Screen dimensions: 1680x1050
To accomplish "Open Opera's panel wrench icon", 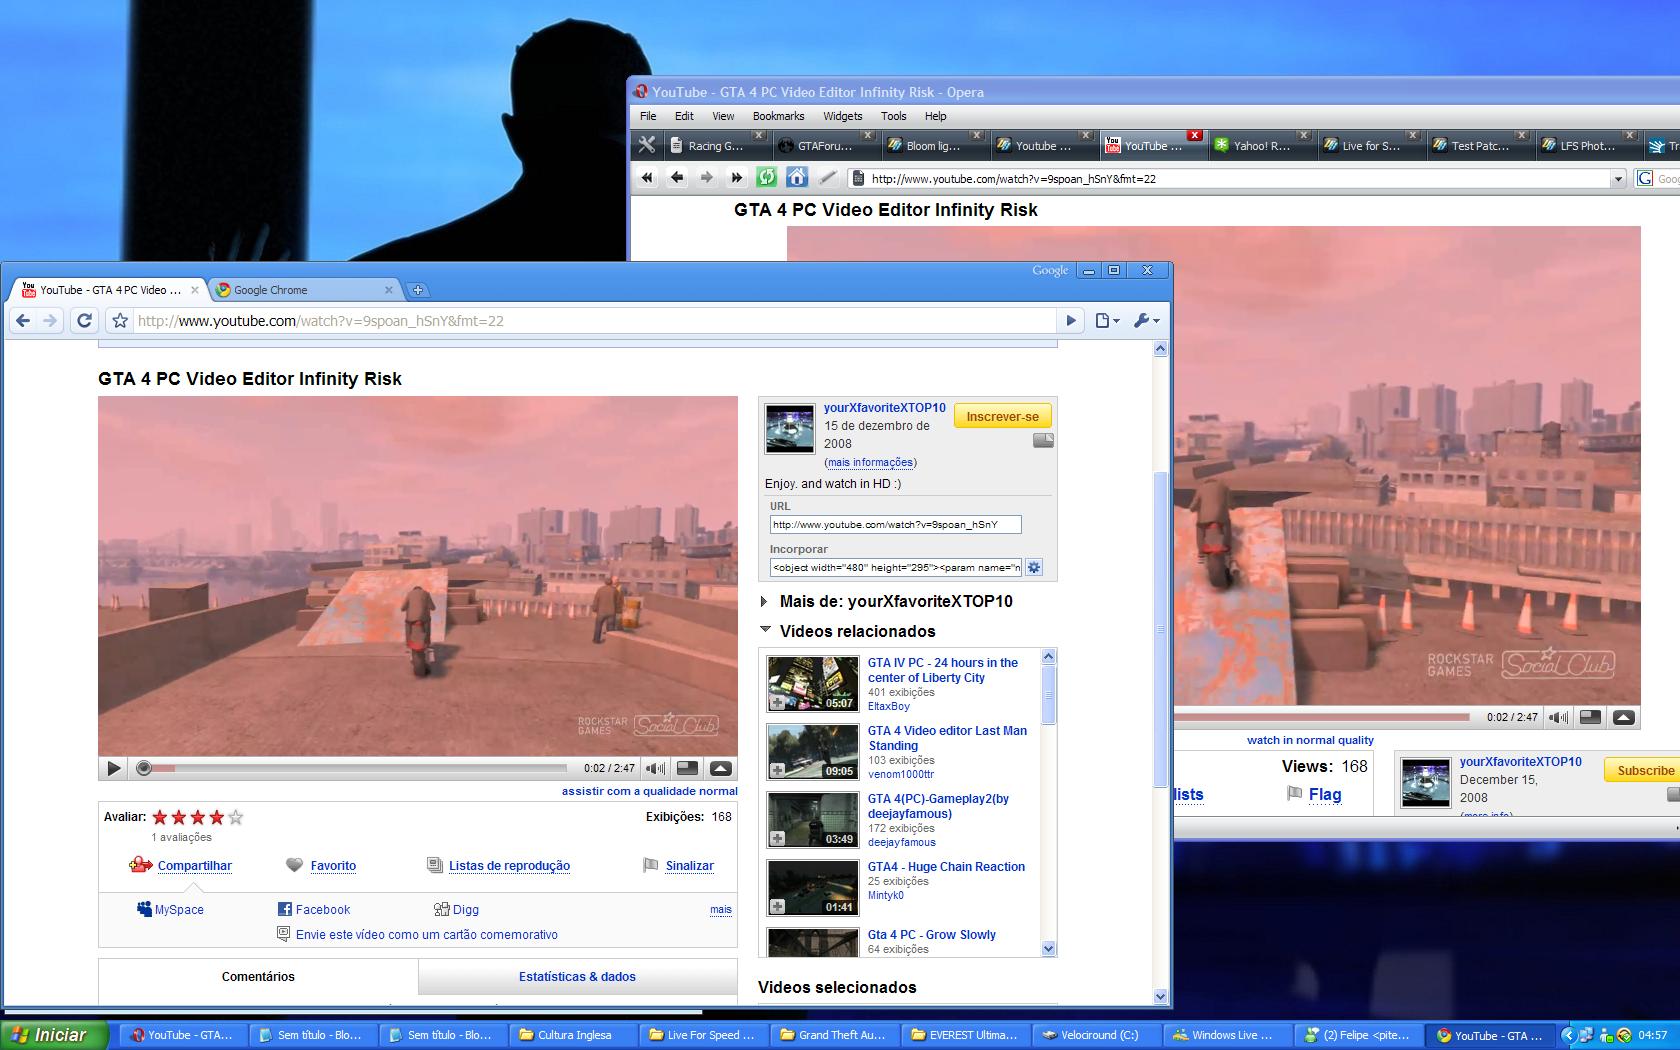I will pos(647,145).
